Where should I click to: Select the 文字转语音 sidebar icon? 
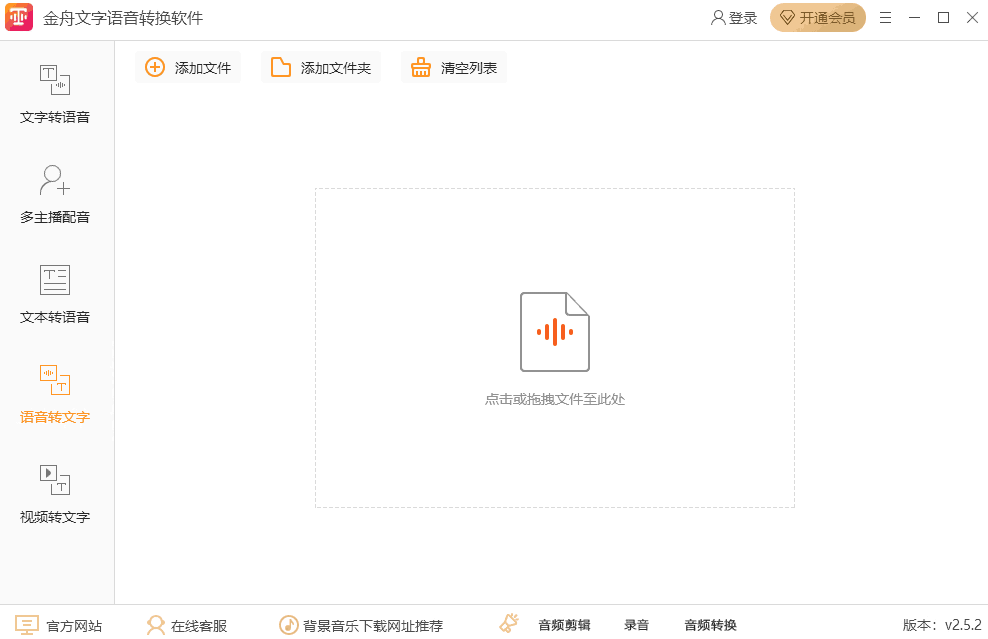tap(55, 95)
